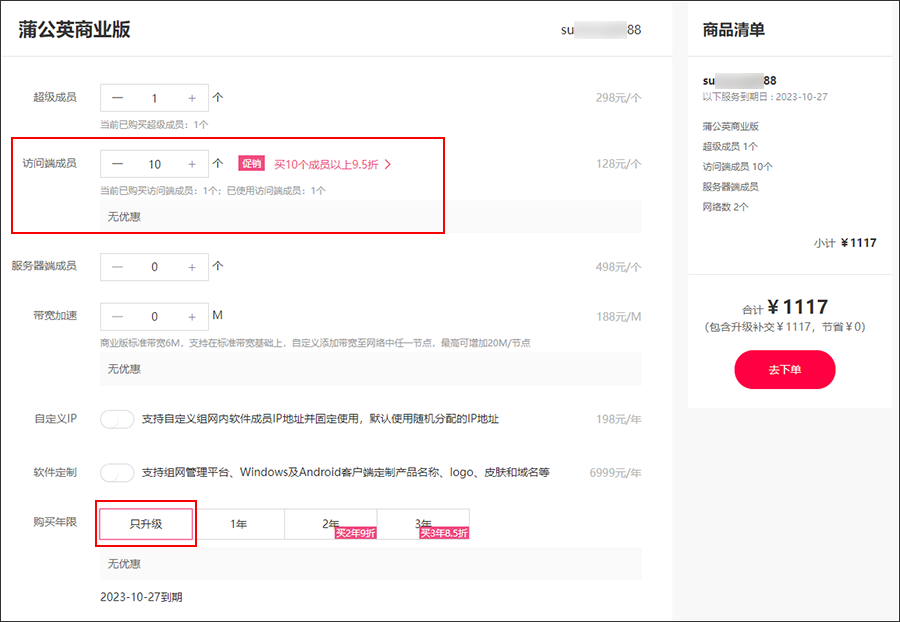The width and height of the screenshot is (900, 622).
Task: Click 服务器端成员 line in 商品清单
Action: [730, 187]
